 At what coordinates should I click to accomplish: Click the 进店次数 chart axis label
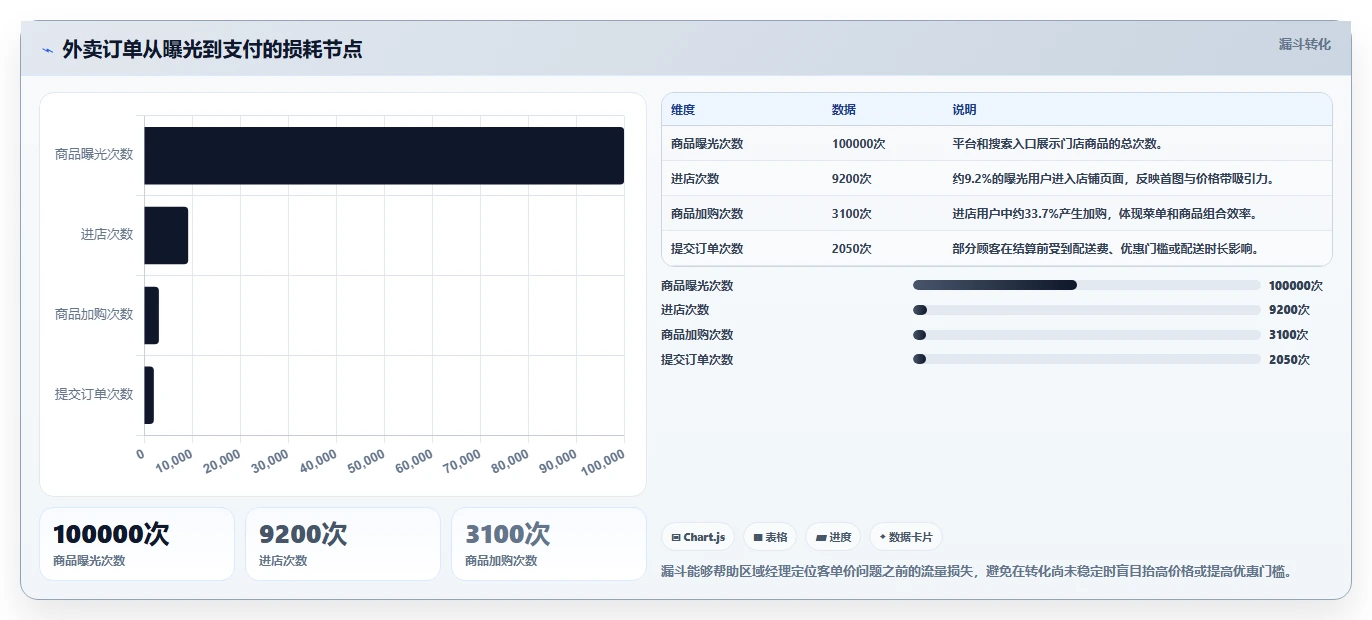107,235
